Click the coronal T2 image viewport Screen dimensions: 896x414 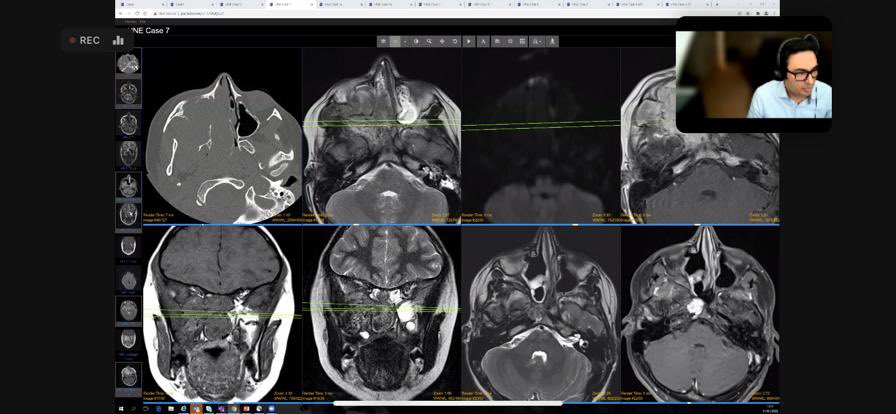click(382, 313)
